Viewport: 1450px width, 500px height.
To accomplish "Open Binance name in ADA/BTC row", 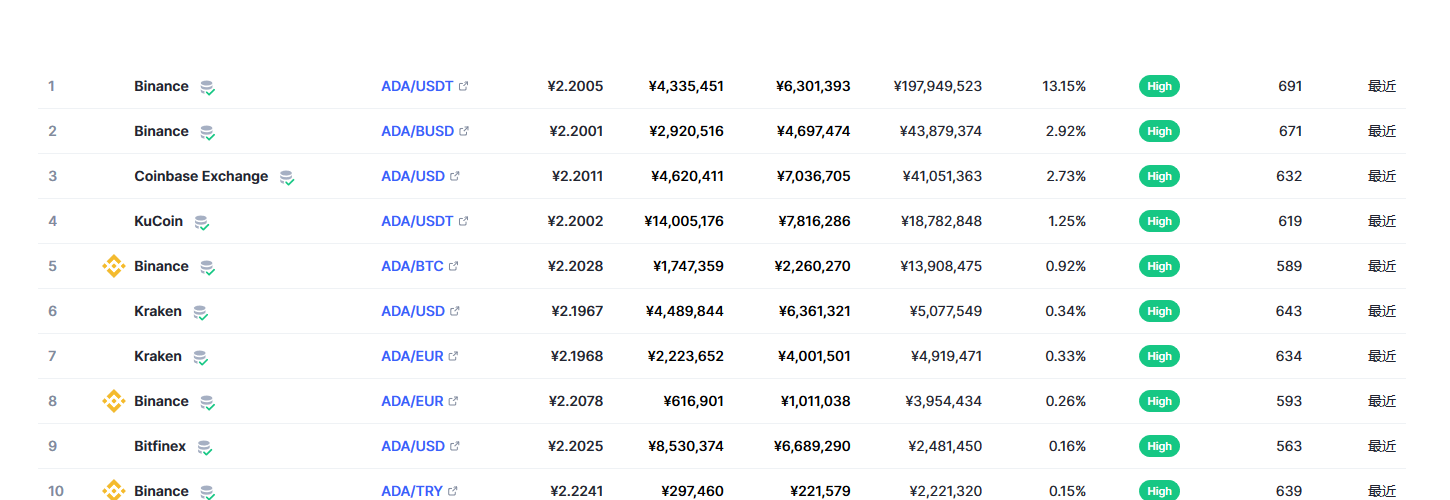I will point(161,266).
